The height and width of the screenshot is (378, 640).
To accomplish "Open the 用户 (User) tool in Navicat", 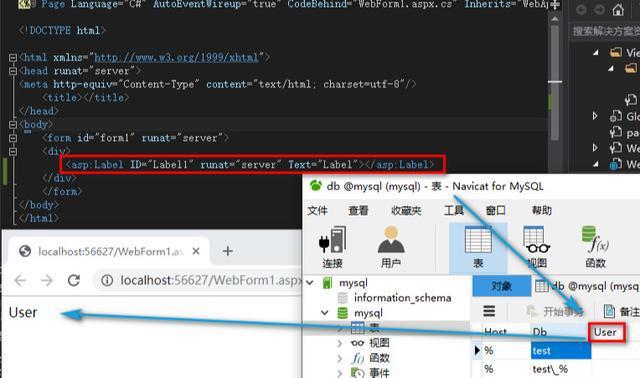I will [391, 247].
